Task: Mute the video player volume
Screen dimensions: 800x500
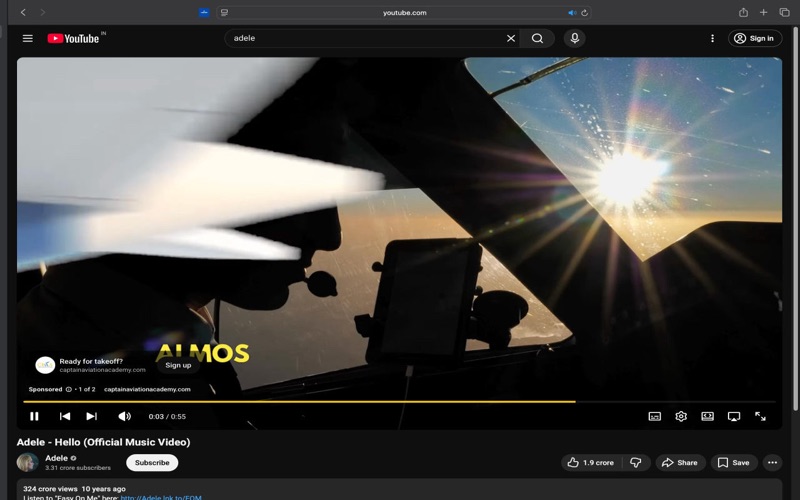Action: [x=124, y=416]
